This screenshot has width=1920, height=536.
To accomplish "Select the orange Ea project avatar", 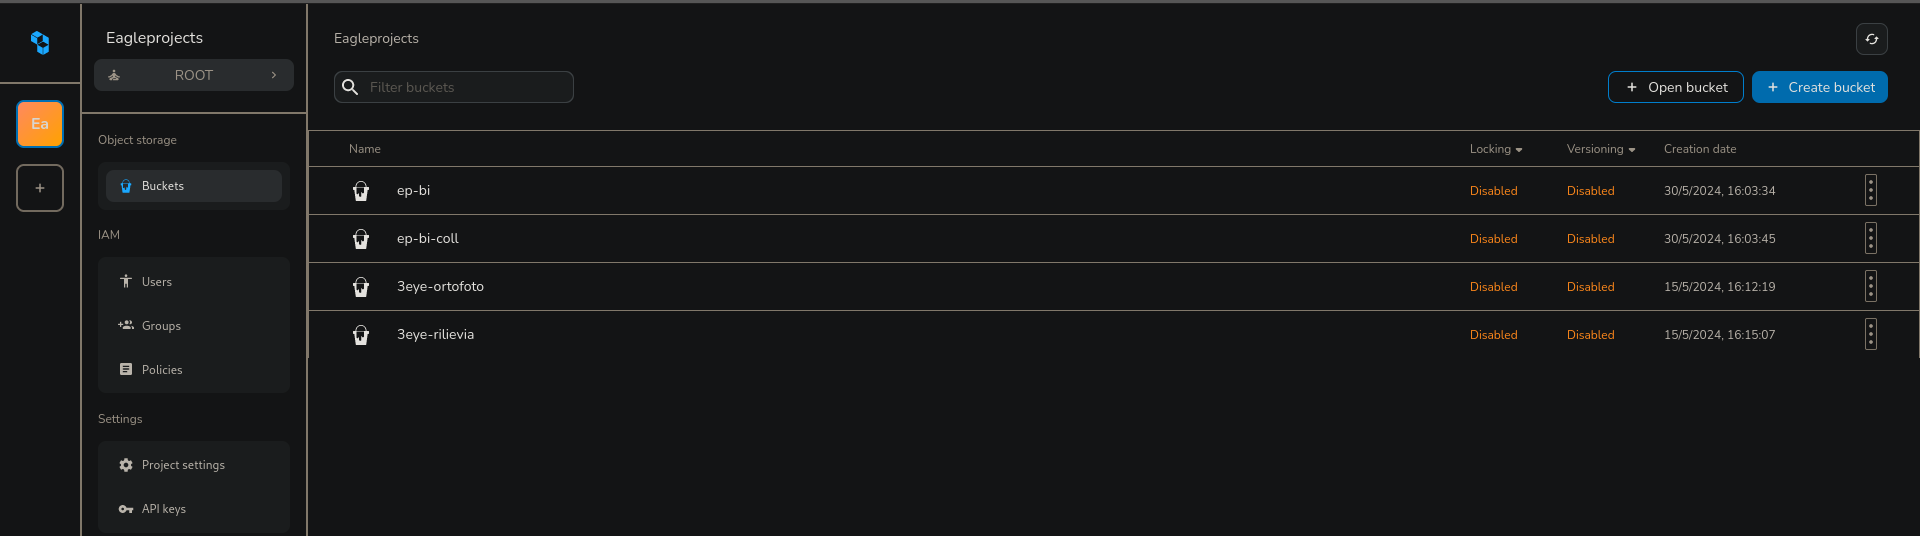I will click(x=40, y=124).
